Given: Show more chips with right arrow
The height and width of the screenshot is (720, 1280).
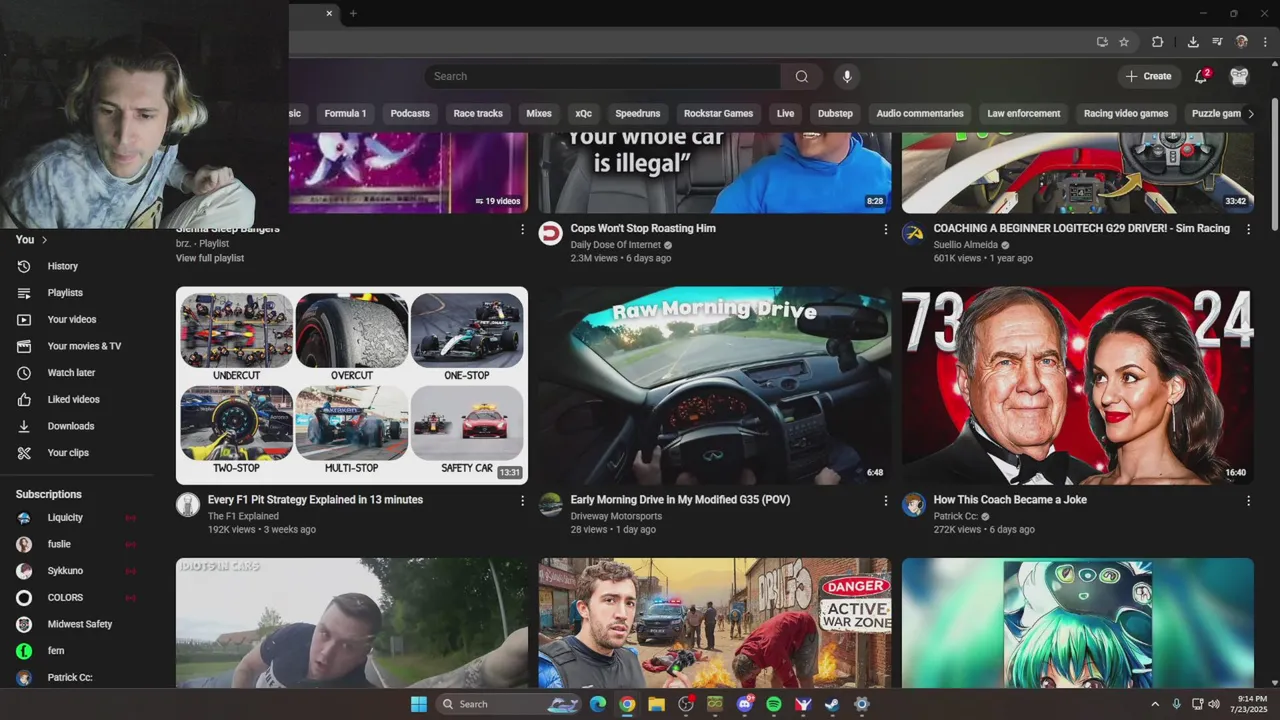Looking at the screenshot, I should 1250,113.
